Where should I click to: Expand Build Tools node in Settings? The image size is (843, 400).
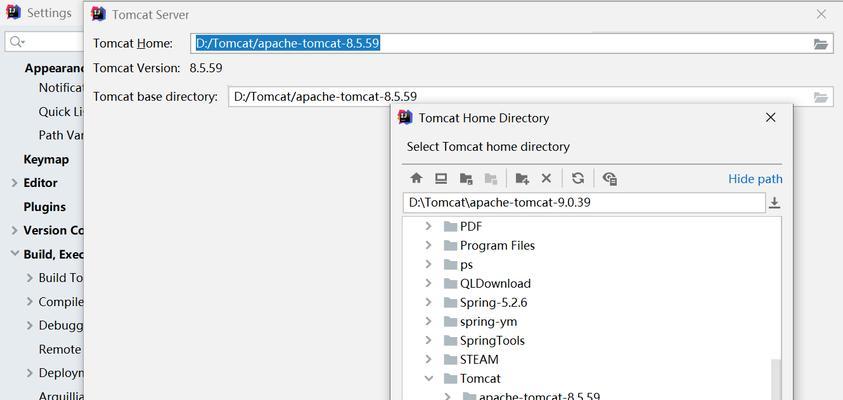[30, 278]
